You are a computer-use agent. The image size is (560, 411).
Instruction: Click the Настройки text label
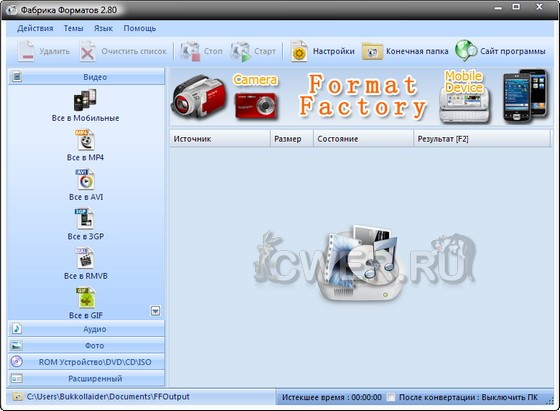coord(334,51)
